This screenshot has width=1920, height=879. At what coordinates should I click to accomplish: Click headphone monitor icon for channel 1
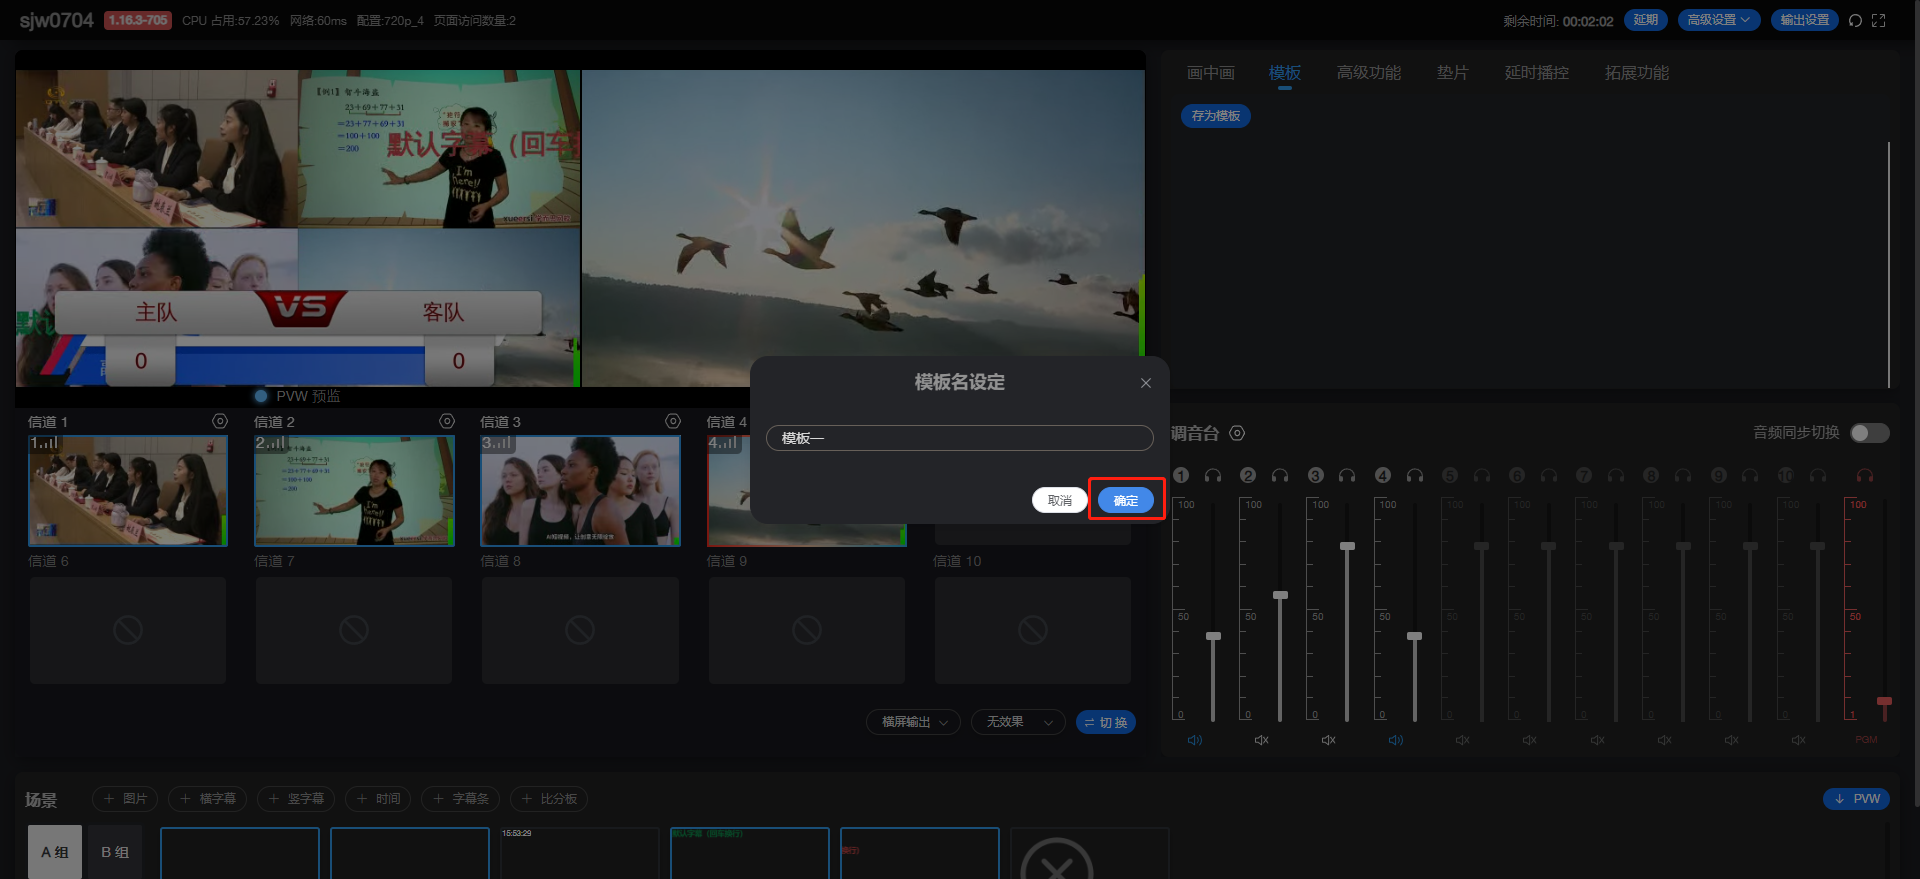pos(1213,476)
